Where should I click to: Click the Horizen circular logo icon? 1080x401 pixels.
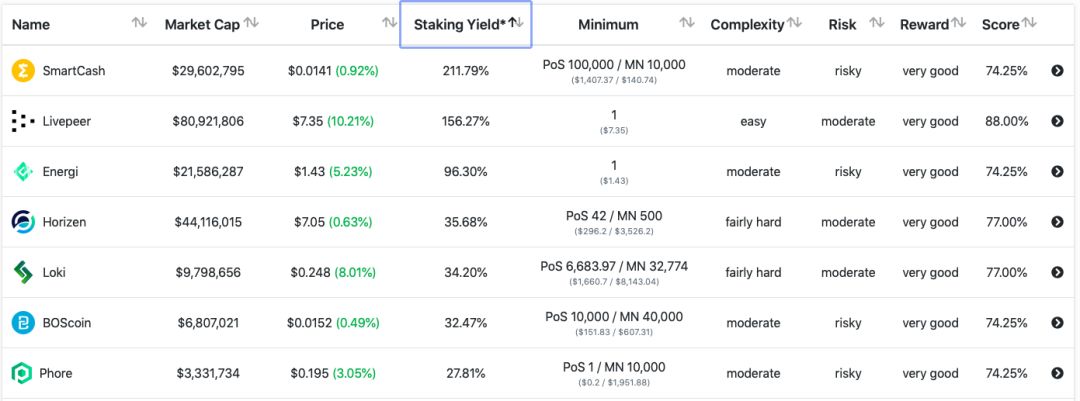pyautogui.click(x=22, y=222)
